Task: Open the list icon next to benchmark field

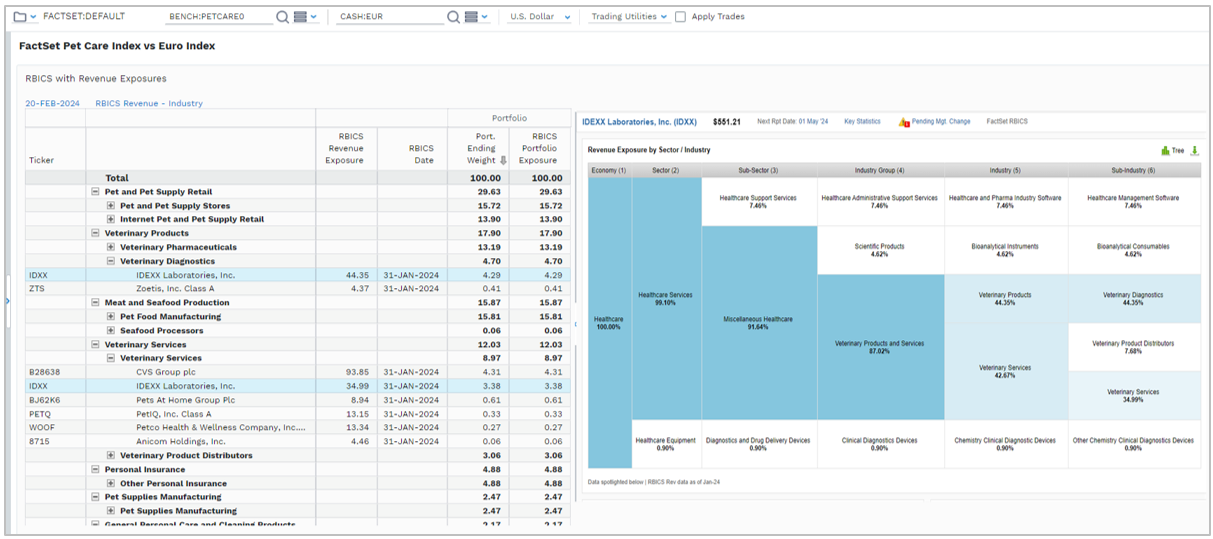Action: point(301,17)
